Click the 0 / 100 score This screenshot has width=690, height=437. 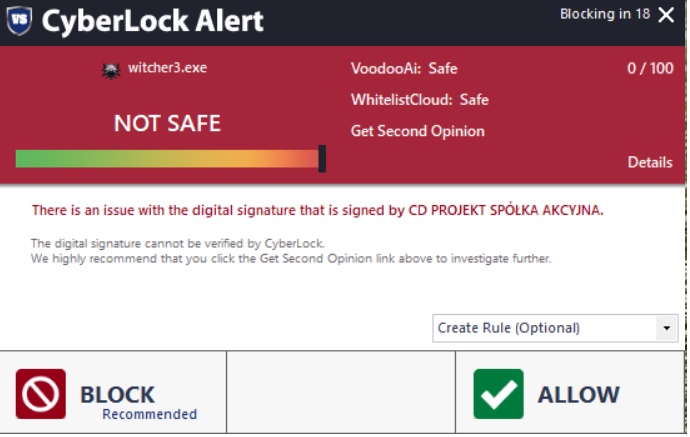click(x=649, y=69)
